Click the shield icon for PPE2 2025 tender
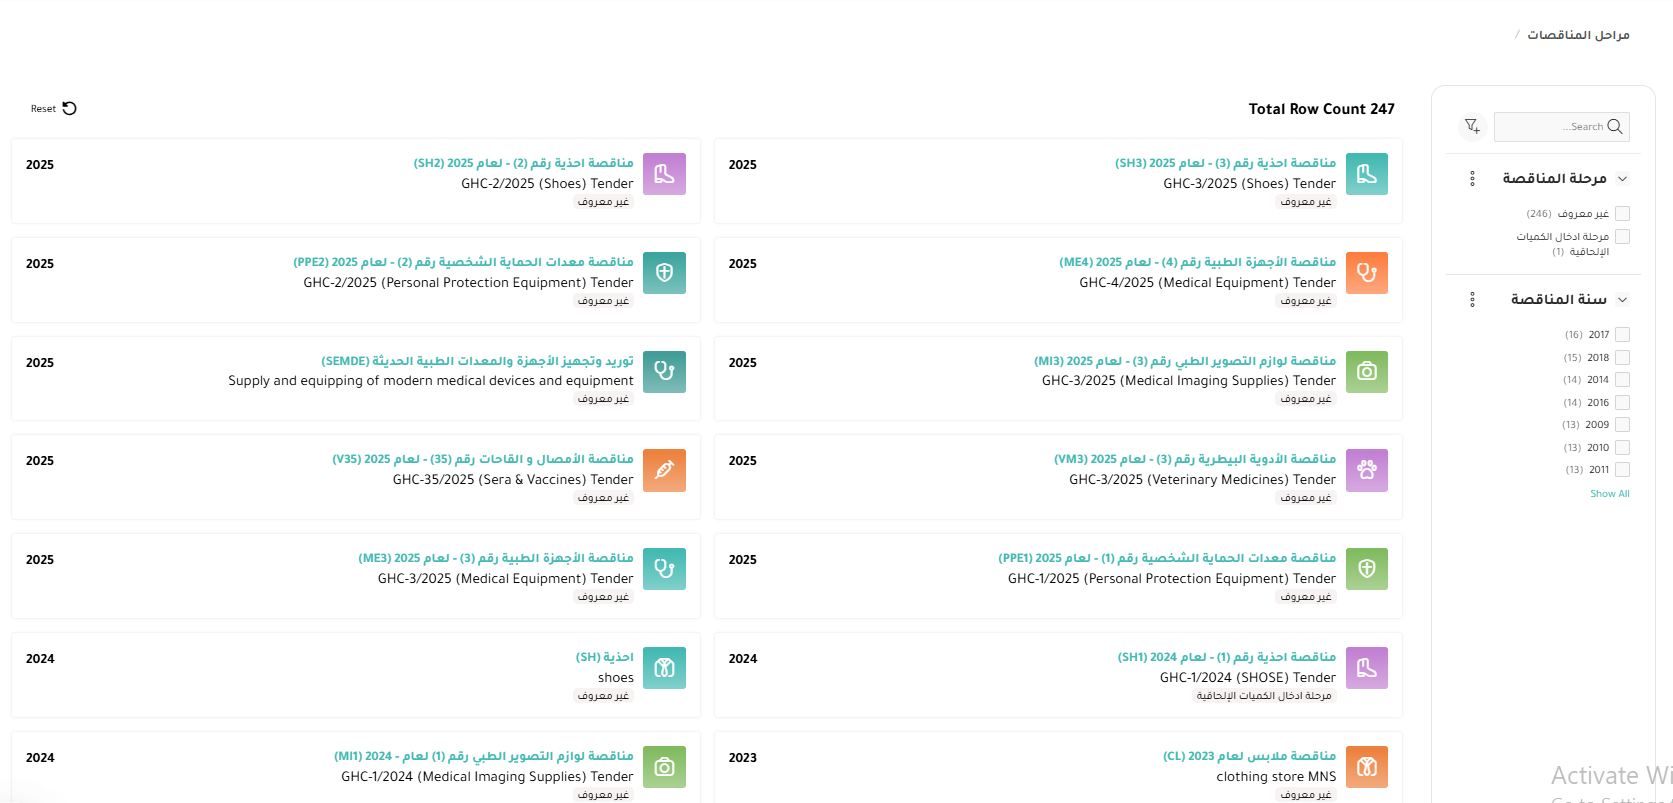Screen dimensions: 1673x803 [664, 273]
